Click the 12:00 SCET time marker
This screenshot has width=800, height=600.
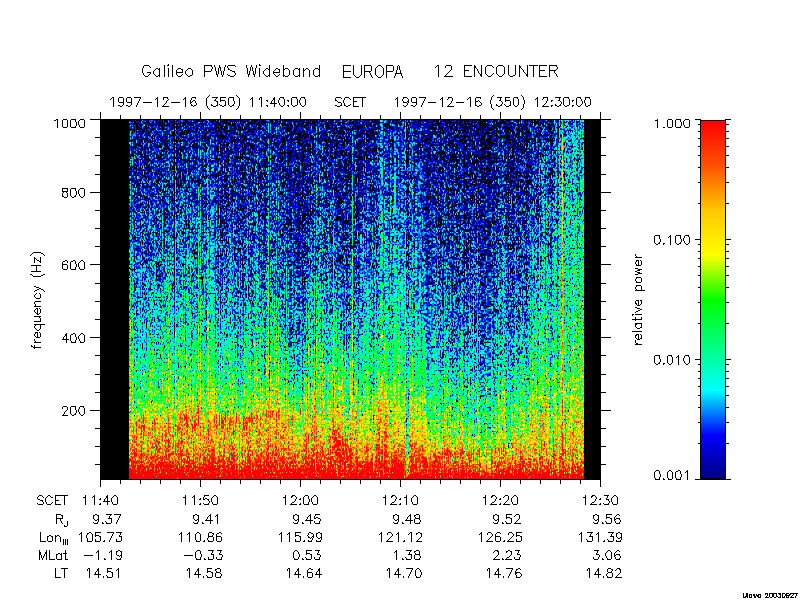[x=301, y=501]
